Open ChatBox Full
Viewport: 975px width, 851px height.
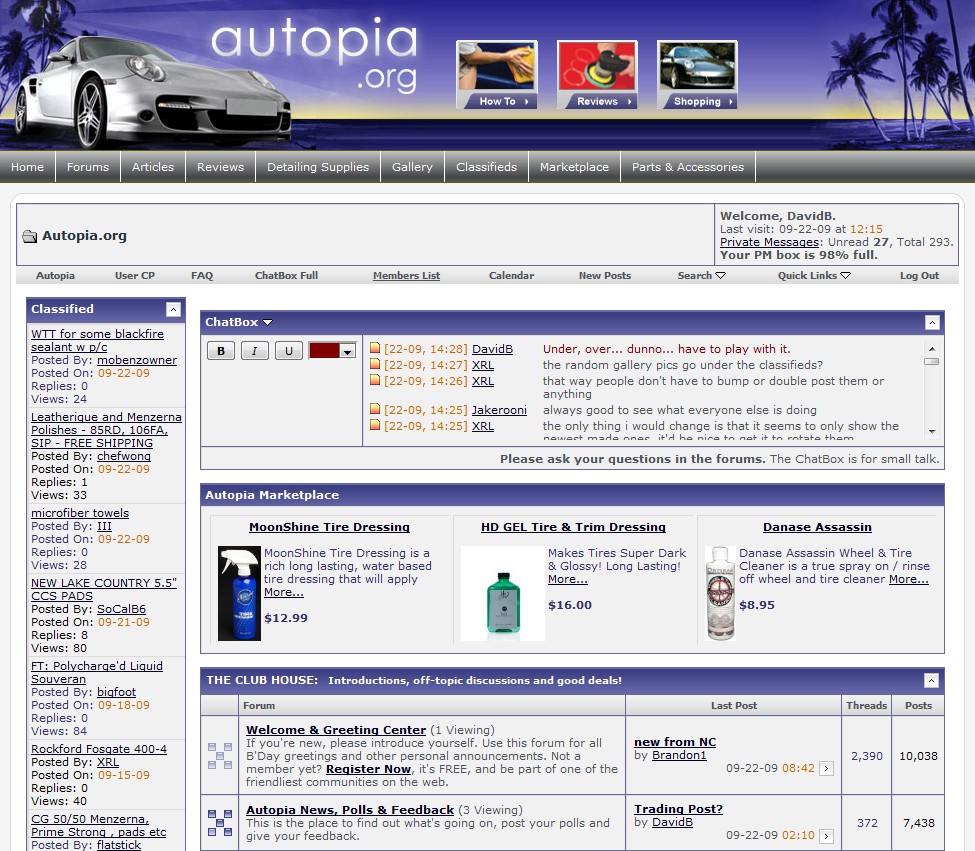pos(287,275)
